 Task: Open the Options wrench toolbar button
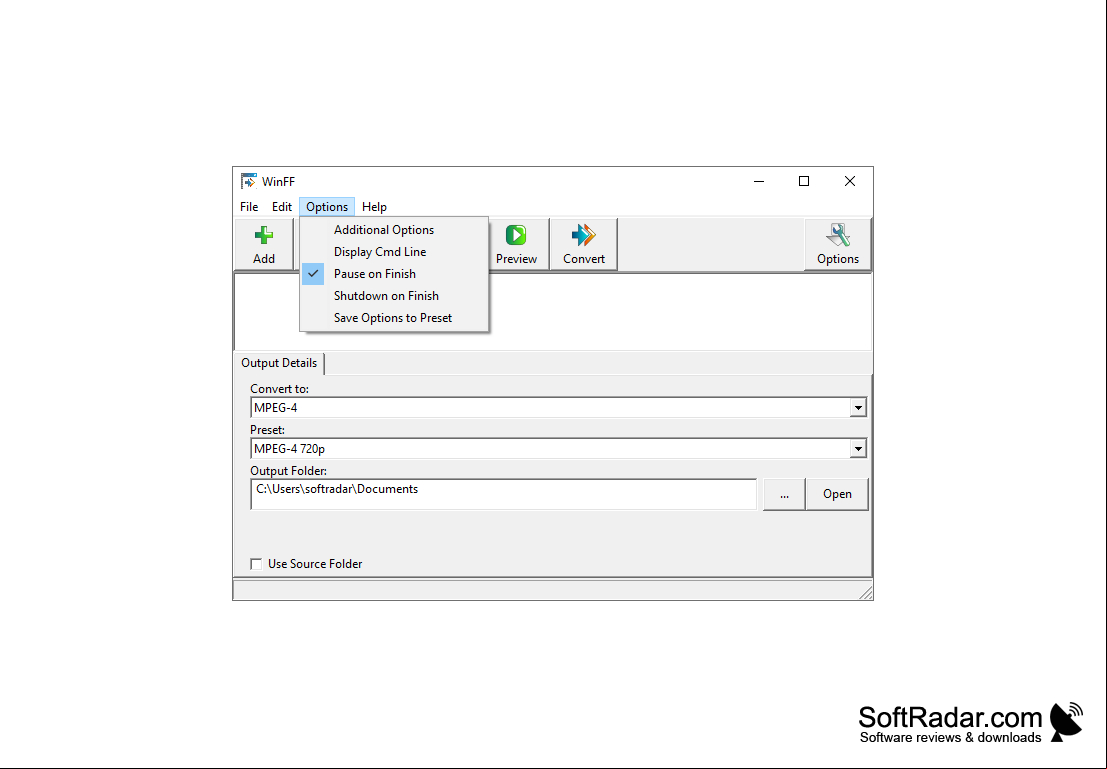pyautogui.click(x=838, y=244)
